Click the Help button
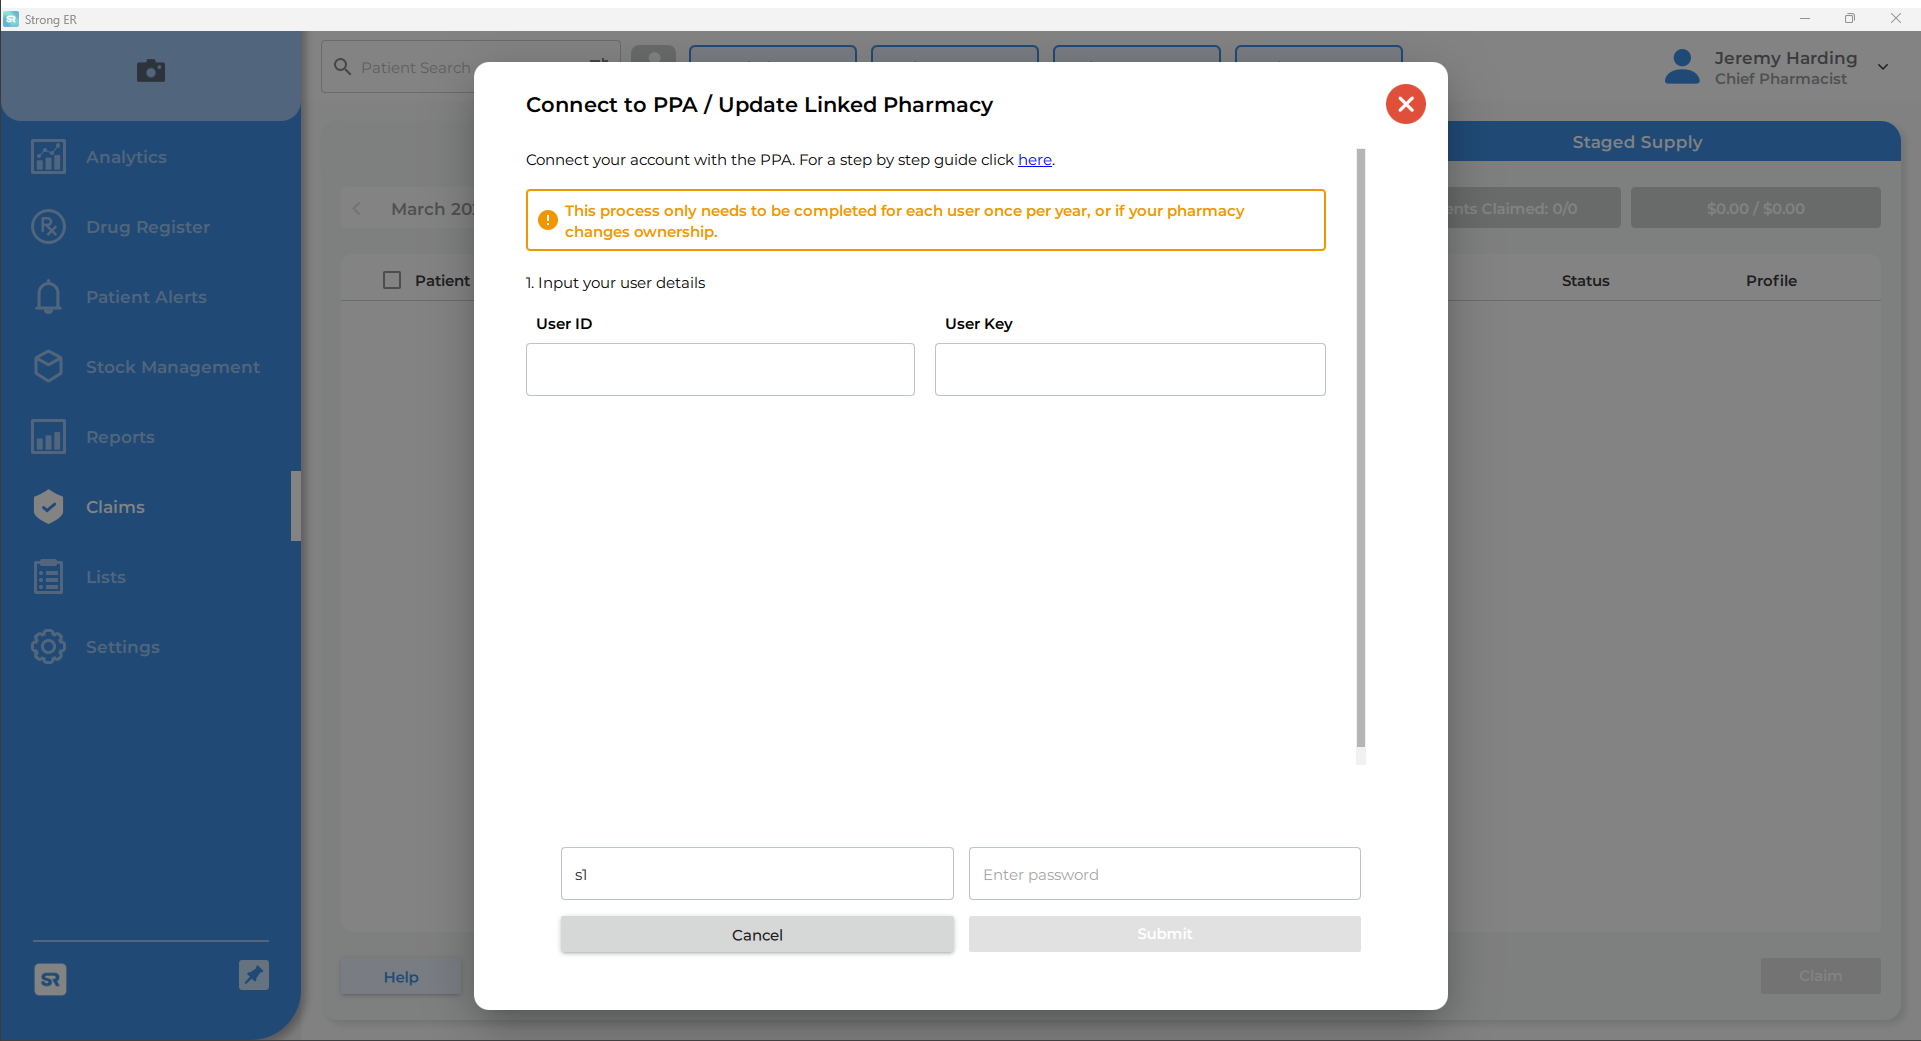 400,976
